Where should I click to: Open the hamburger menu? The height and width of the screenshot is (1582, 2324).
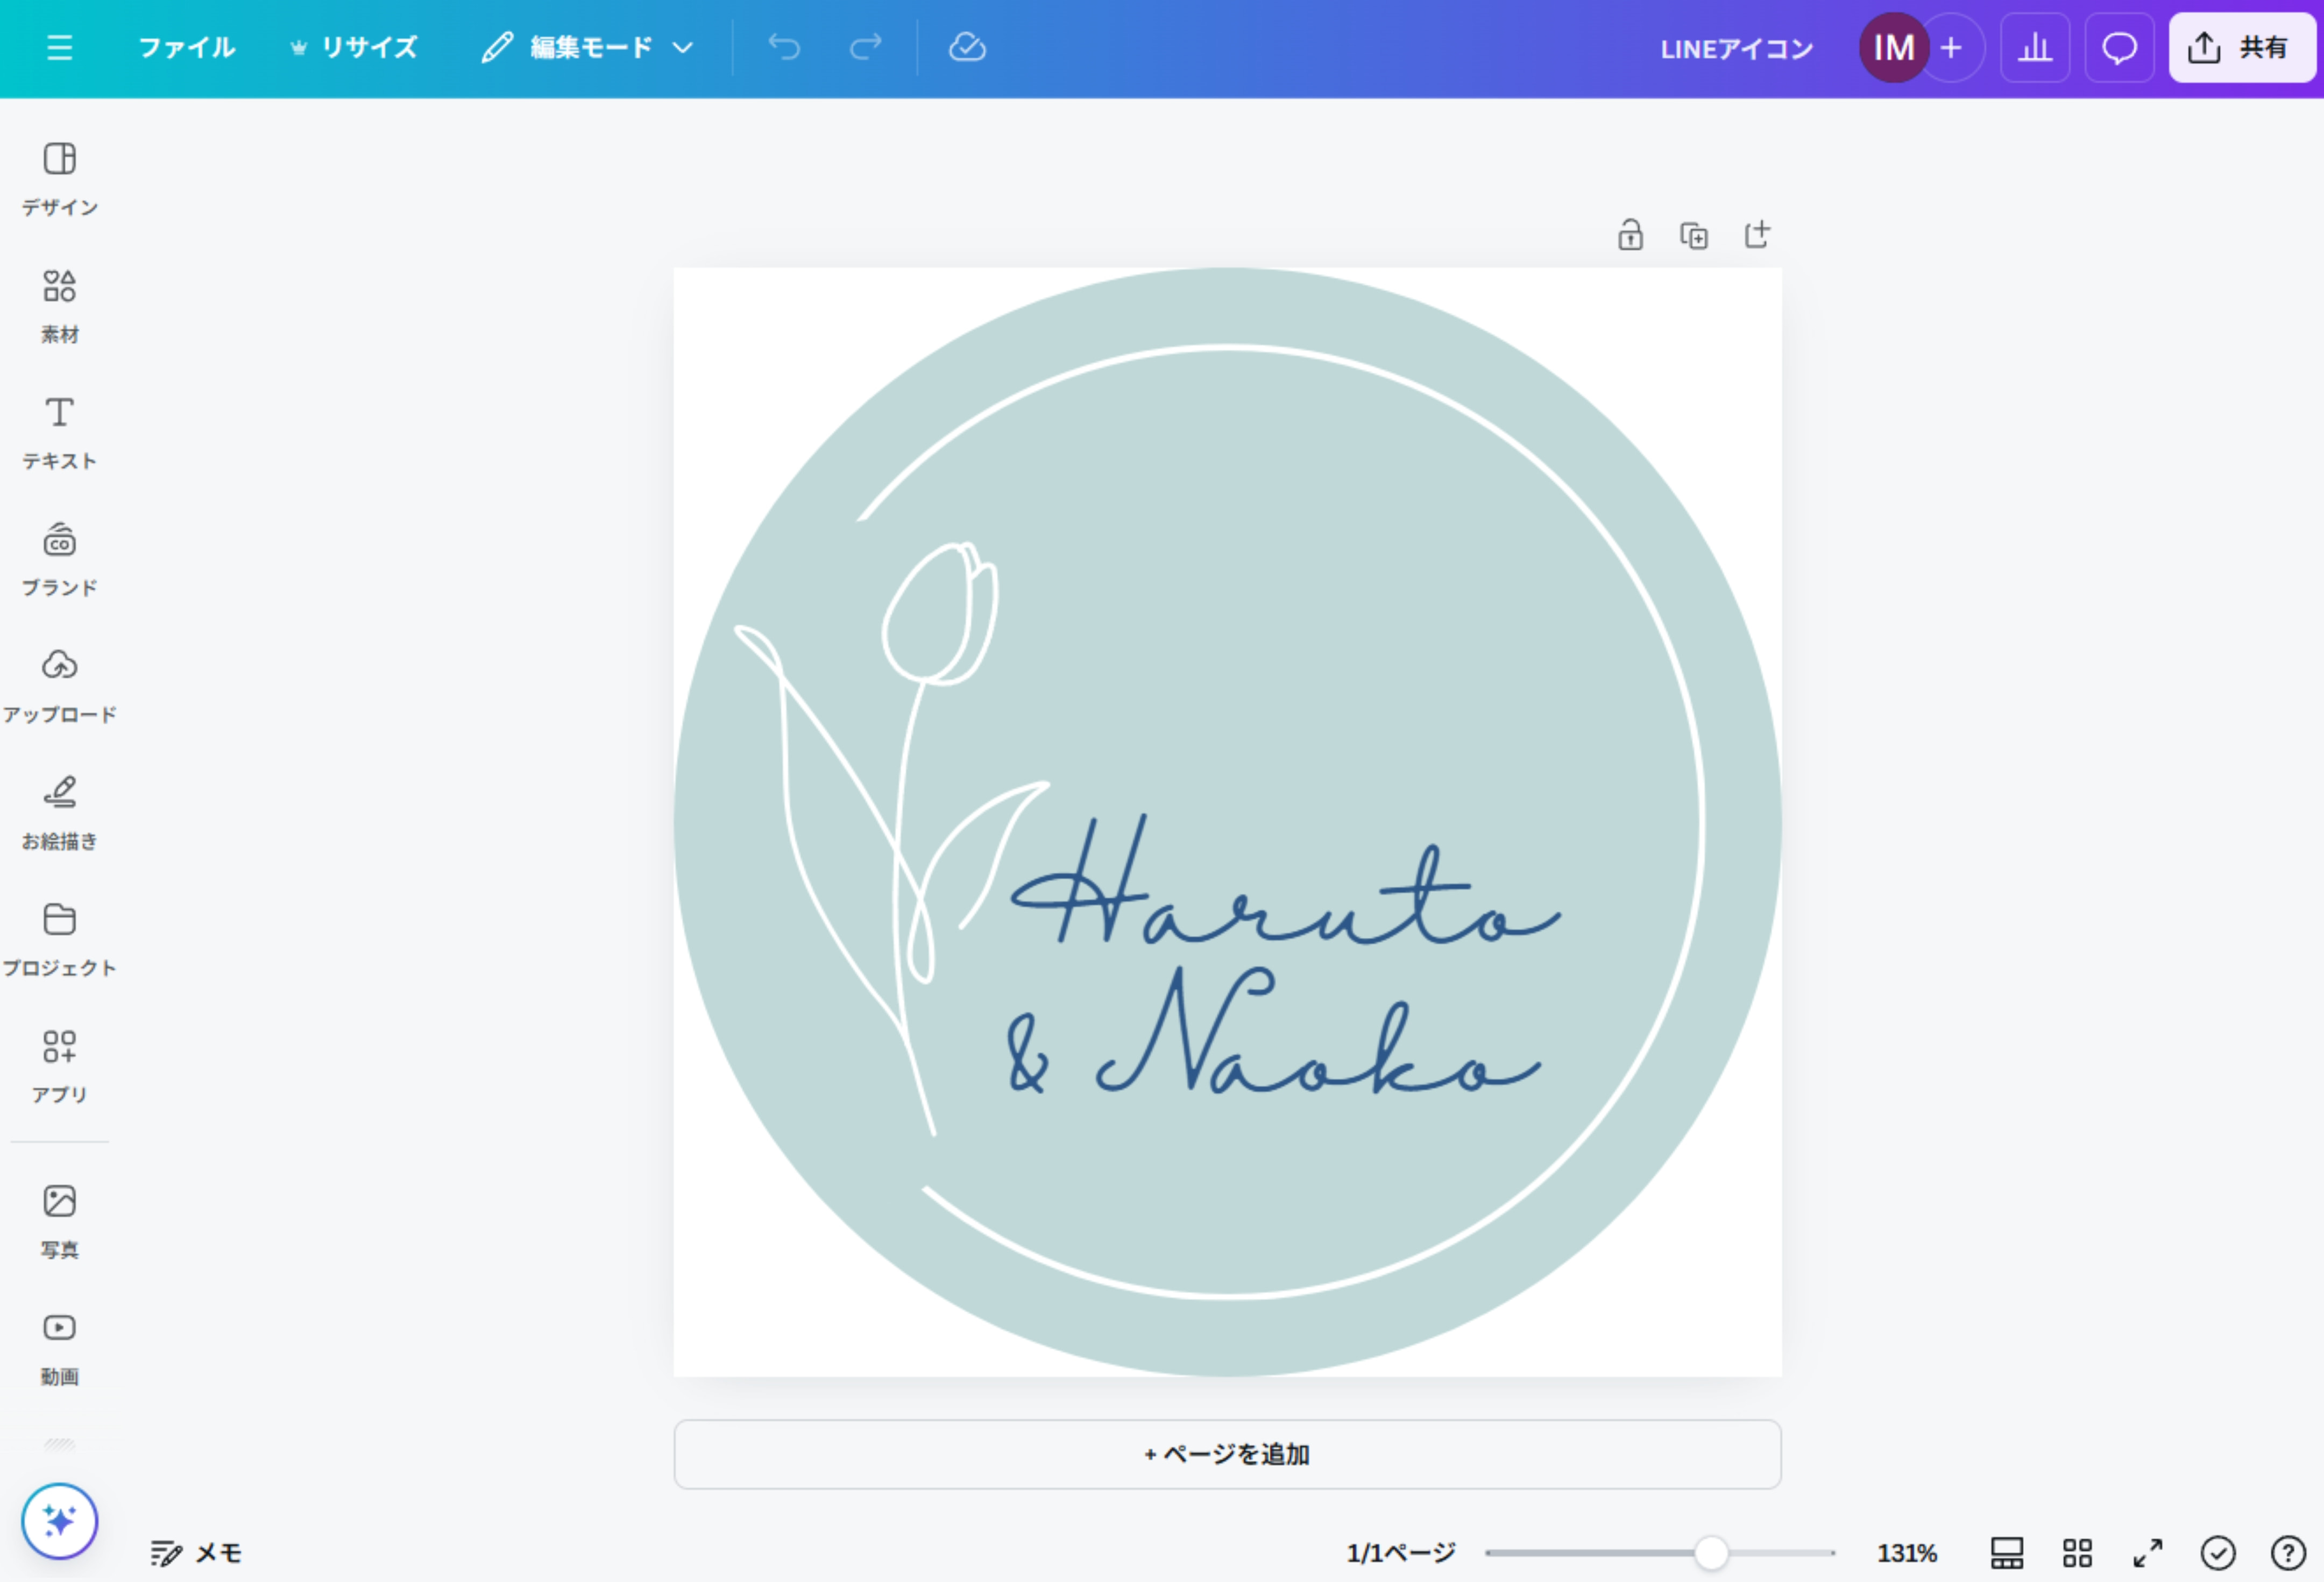point(59,47)
